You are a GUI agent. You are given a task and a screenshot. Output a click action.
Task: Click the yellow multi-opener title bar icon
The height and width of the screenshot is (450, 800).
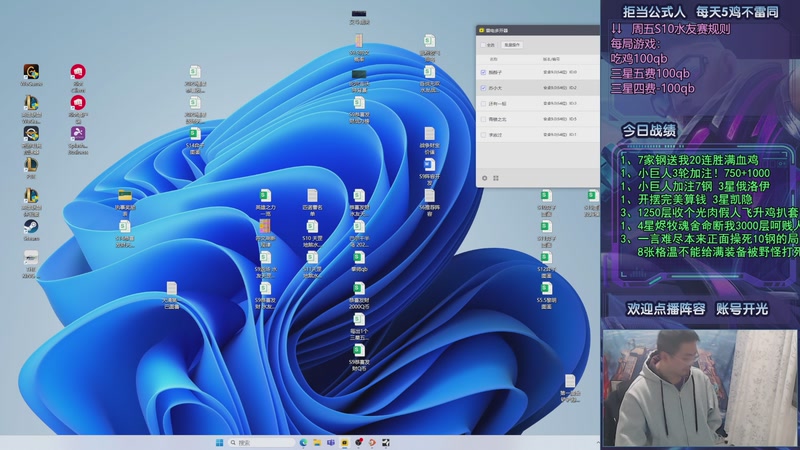(481, 30)
